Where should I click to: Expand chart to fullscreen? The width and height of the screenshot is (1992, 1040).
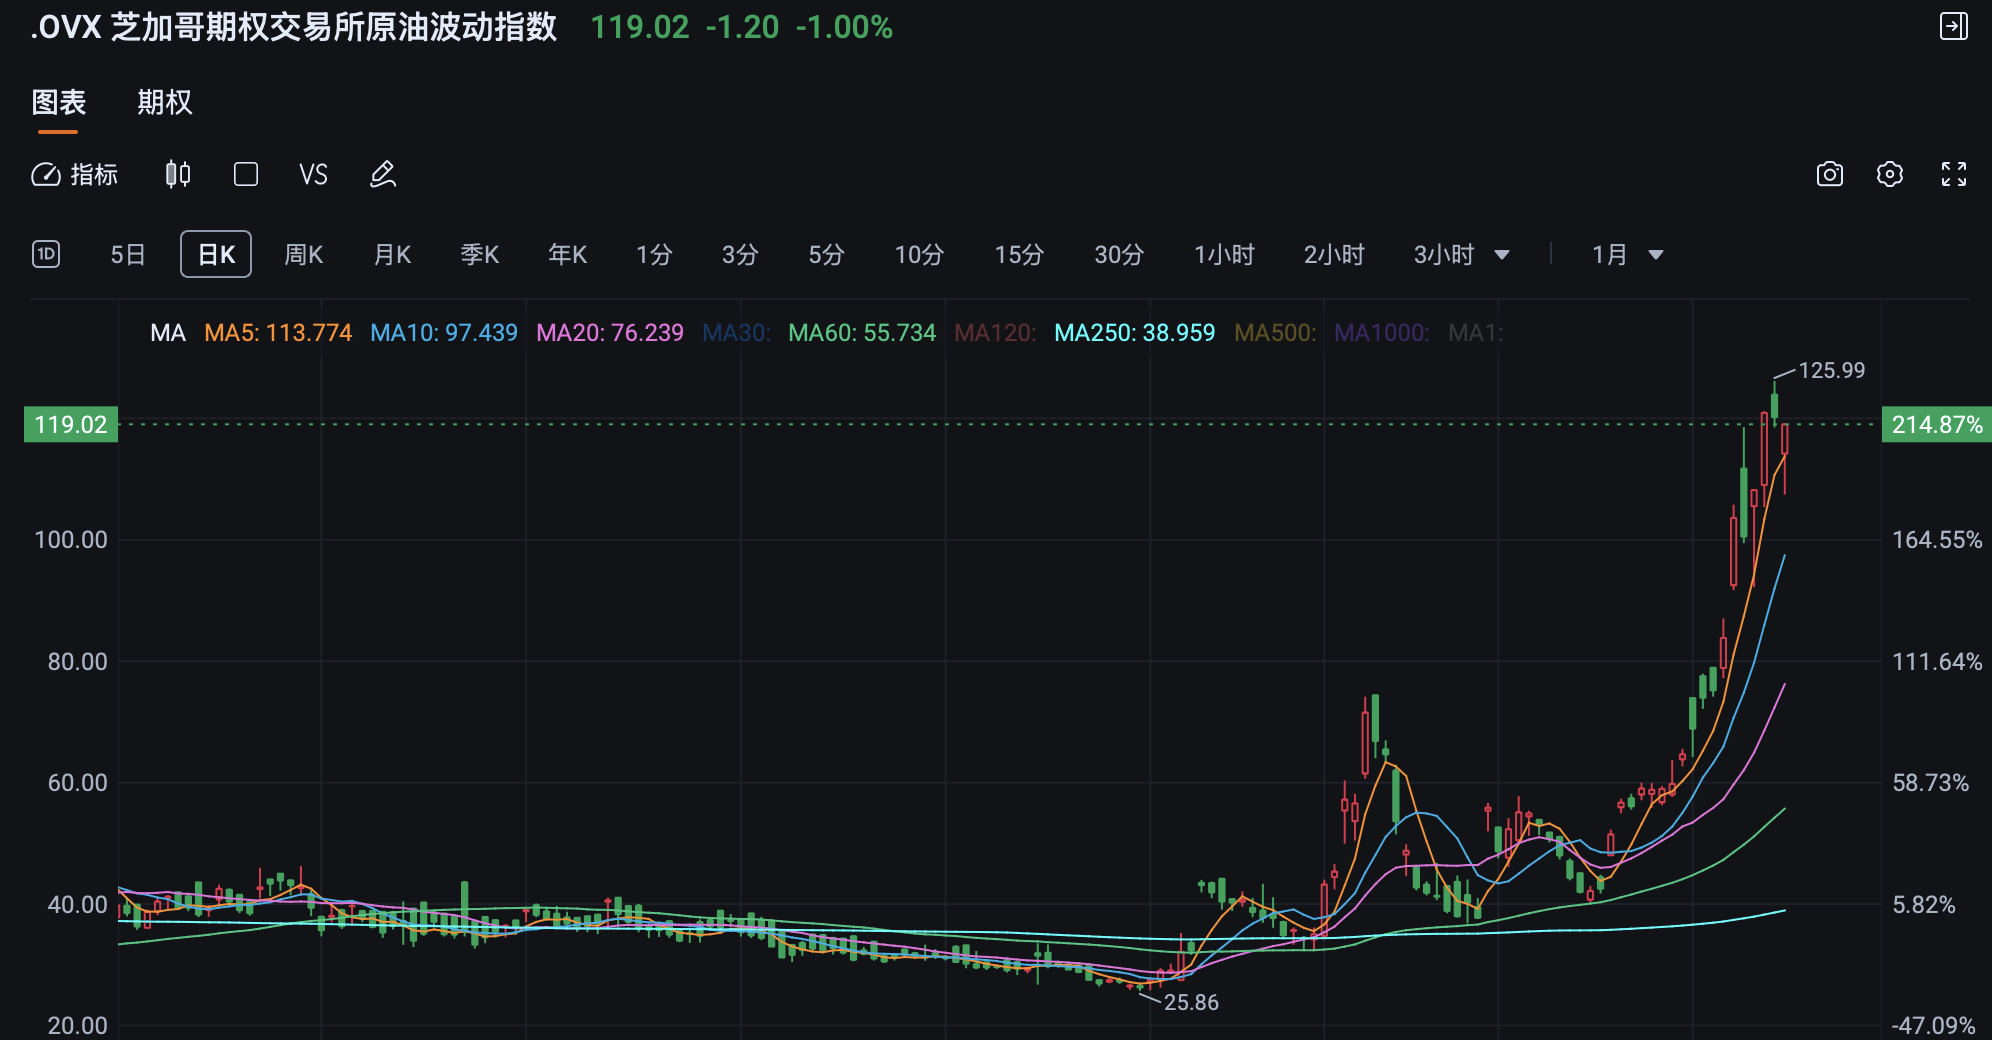tap(1953, 175)
